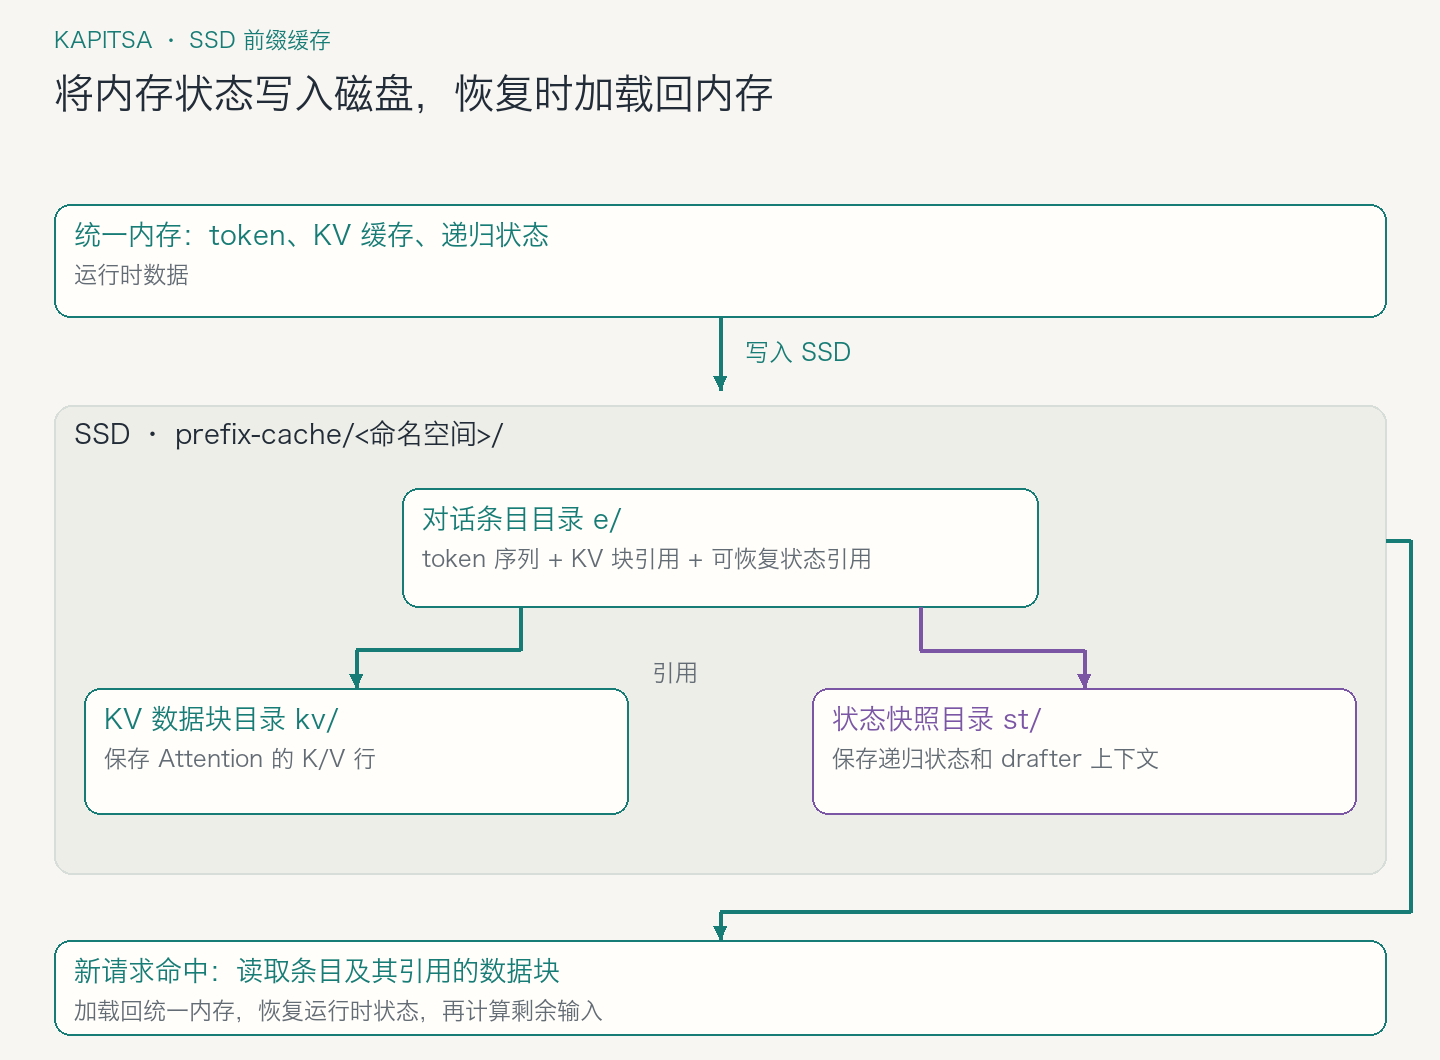The width and height of the screenshot is (1440, 1060).
Task: Select the description "保存递归状态和 drafter 上下文"
Action: click(x=995, y=759)
